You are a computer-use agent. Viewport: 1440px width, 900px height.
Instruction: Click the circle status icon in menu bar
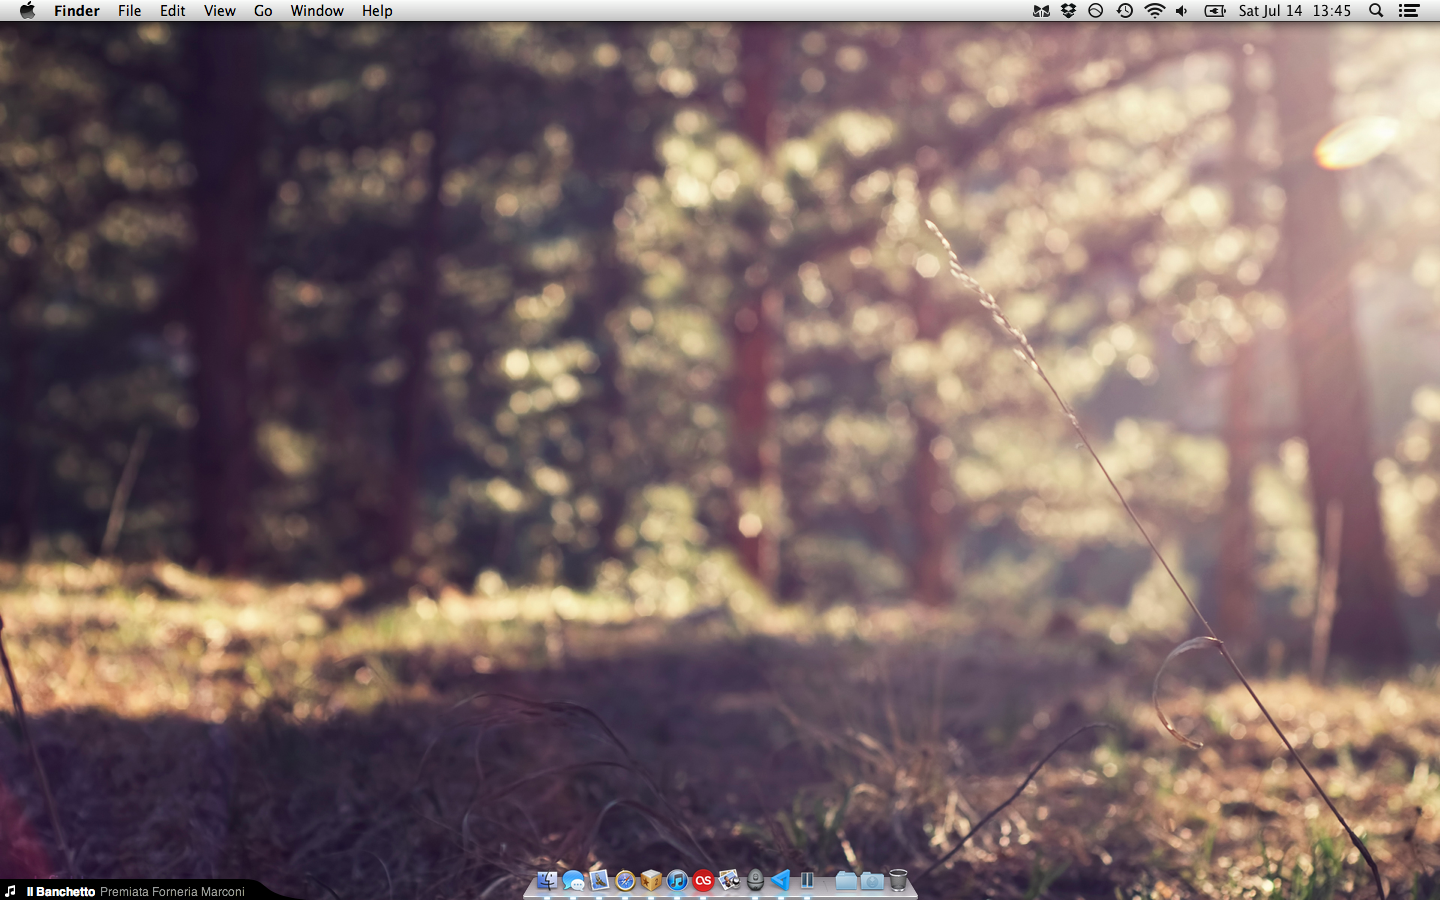pyautogui.click(x=1096, y=11)
